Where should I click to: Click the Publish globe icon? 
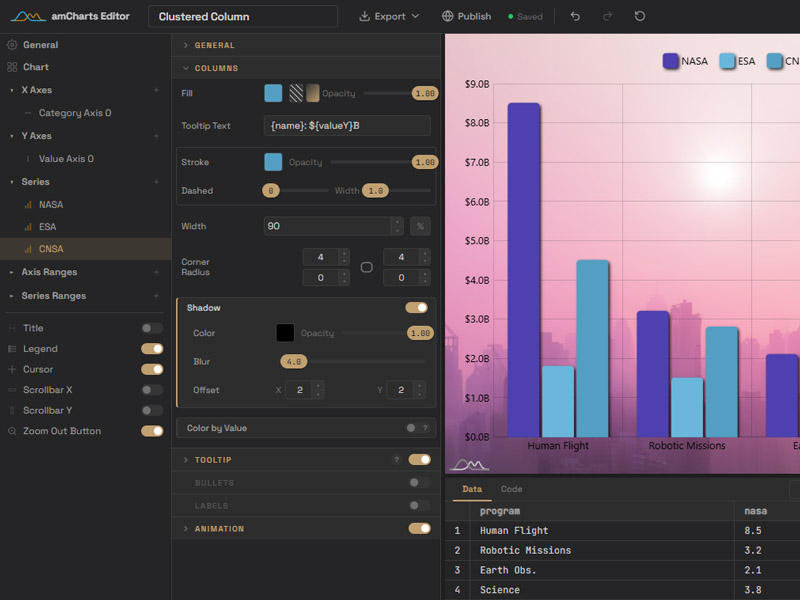pos(447,16)
